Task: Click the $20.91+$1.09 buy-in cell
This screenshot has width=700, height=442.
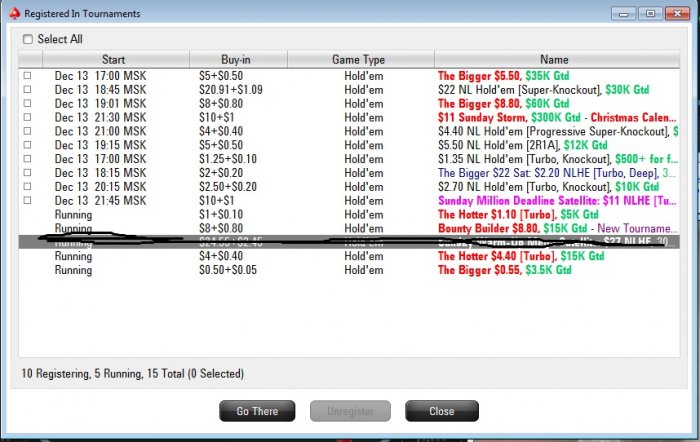Action: click(x=231, y=90)
